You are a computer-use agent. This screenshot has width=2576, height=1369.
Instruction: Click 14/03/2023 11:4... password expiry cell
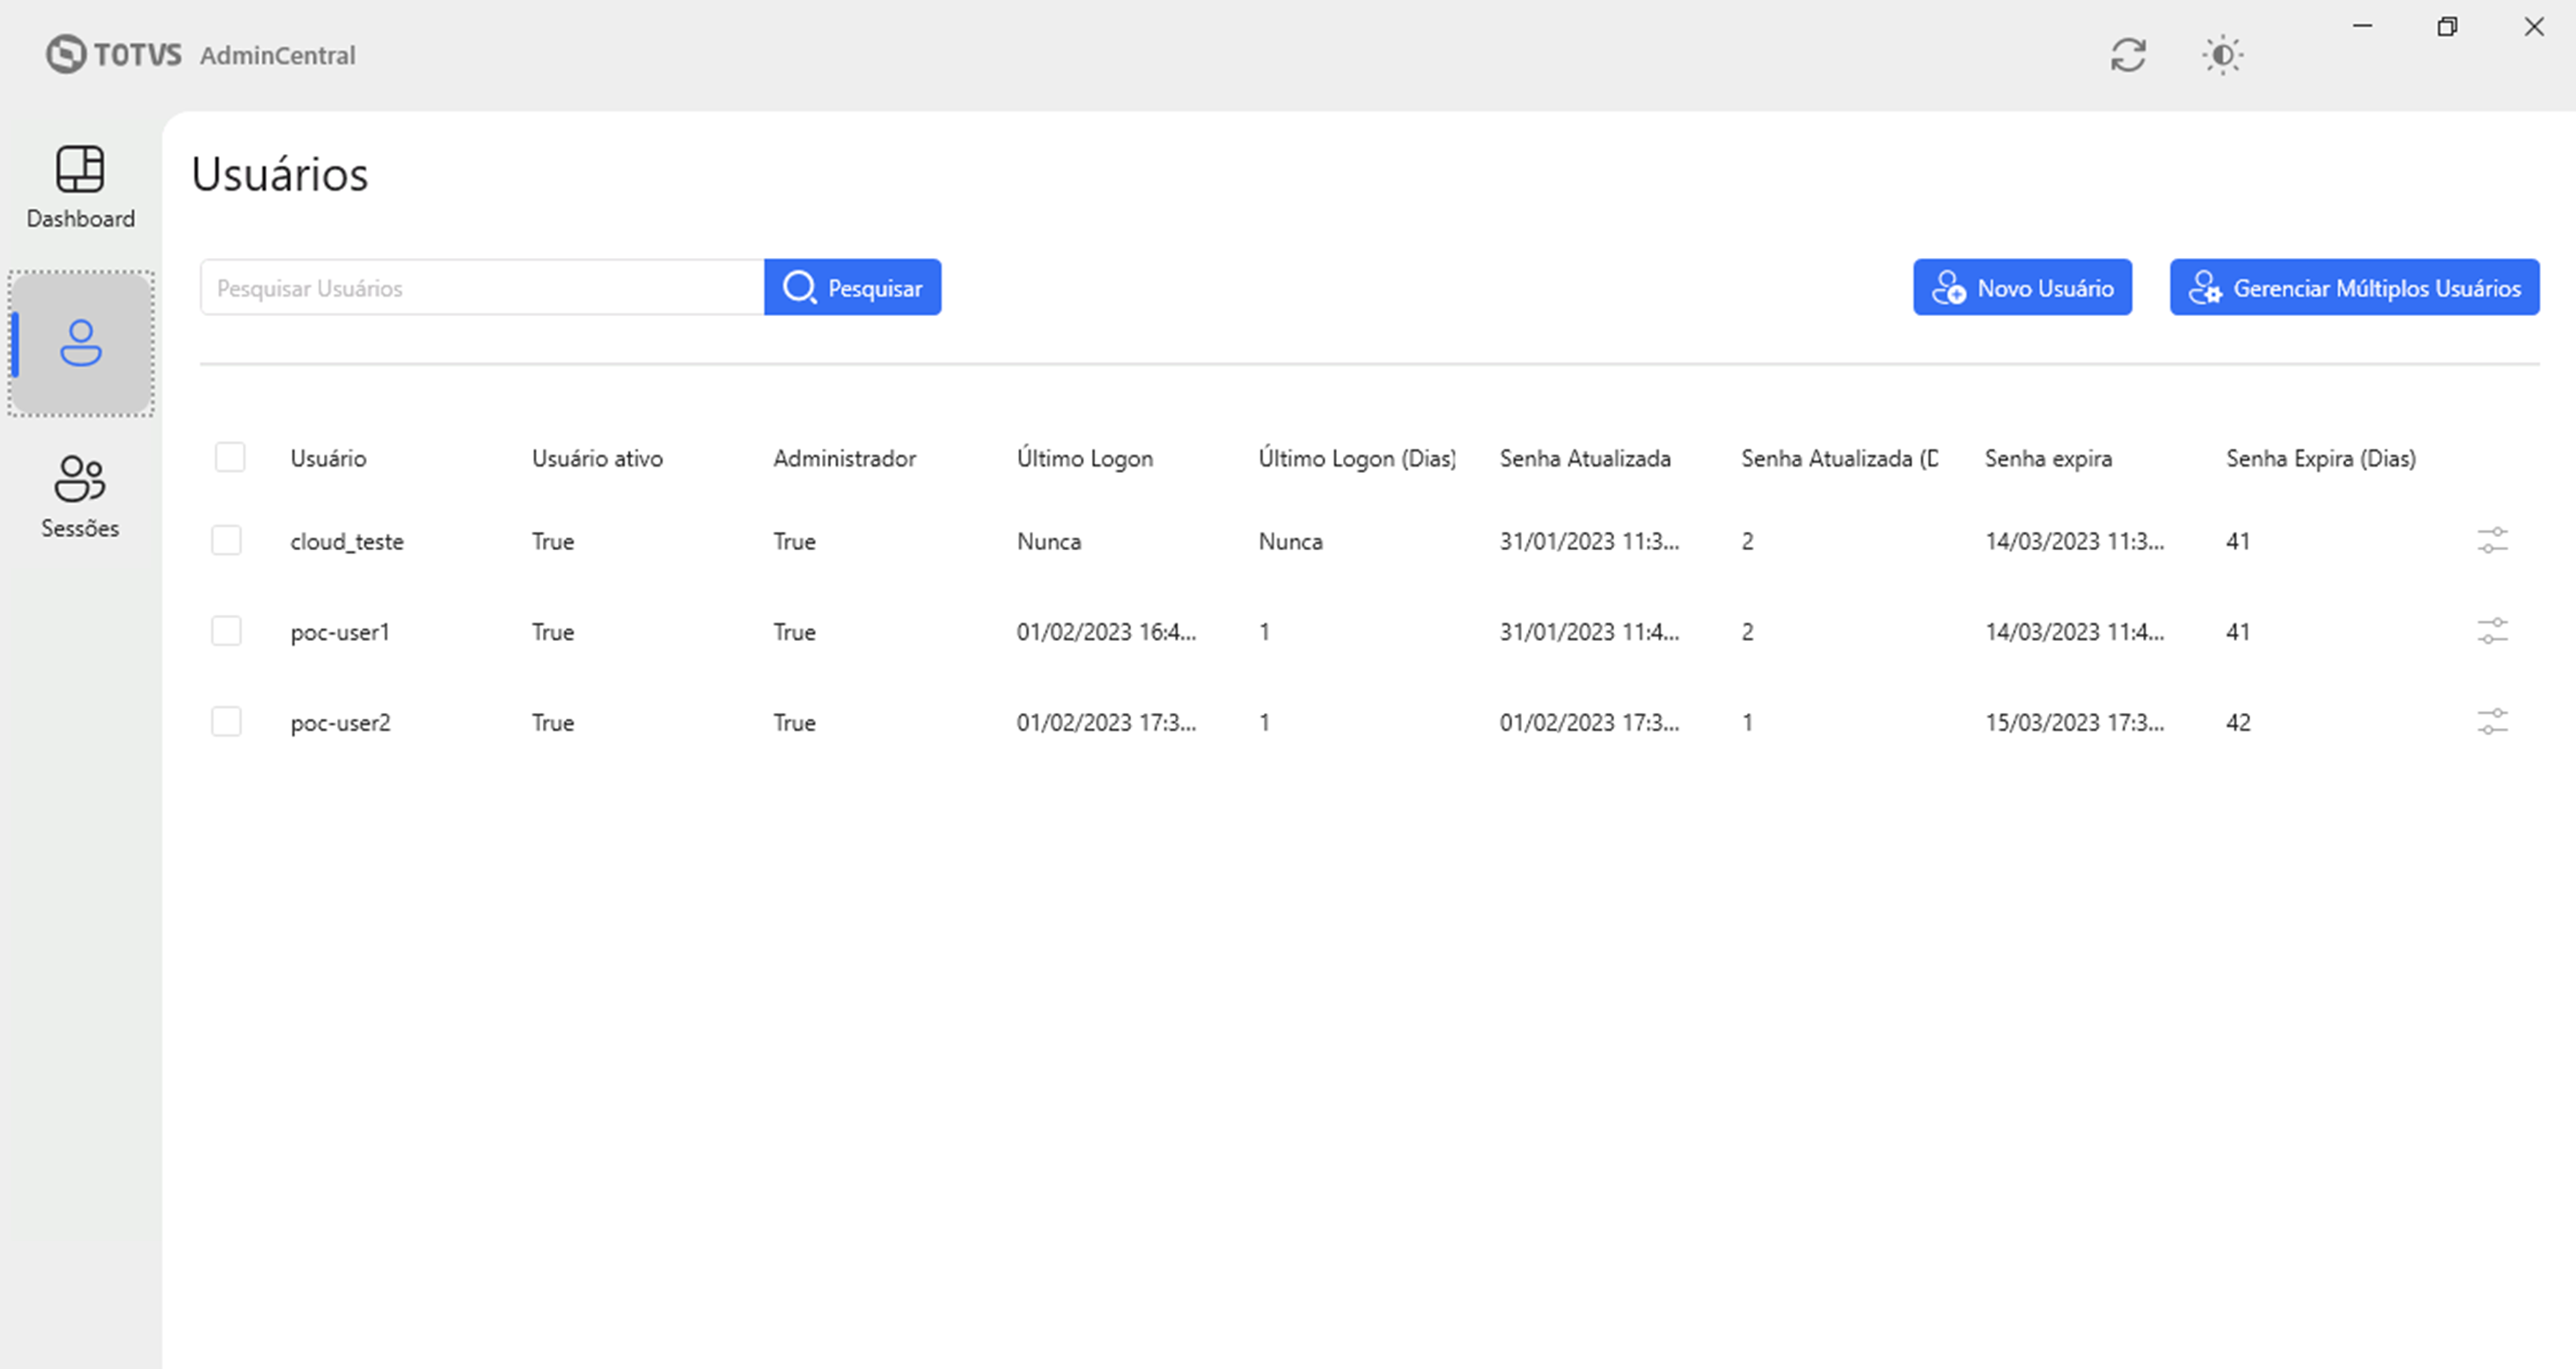coord(2074,632)
